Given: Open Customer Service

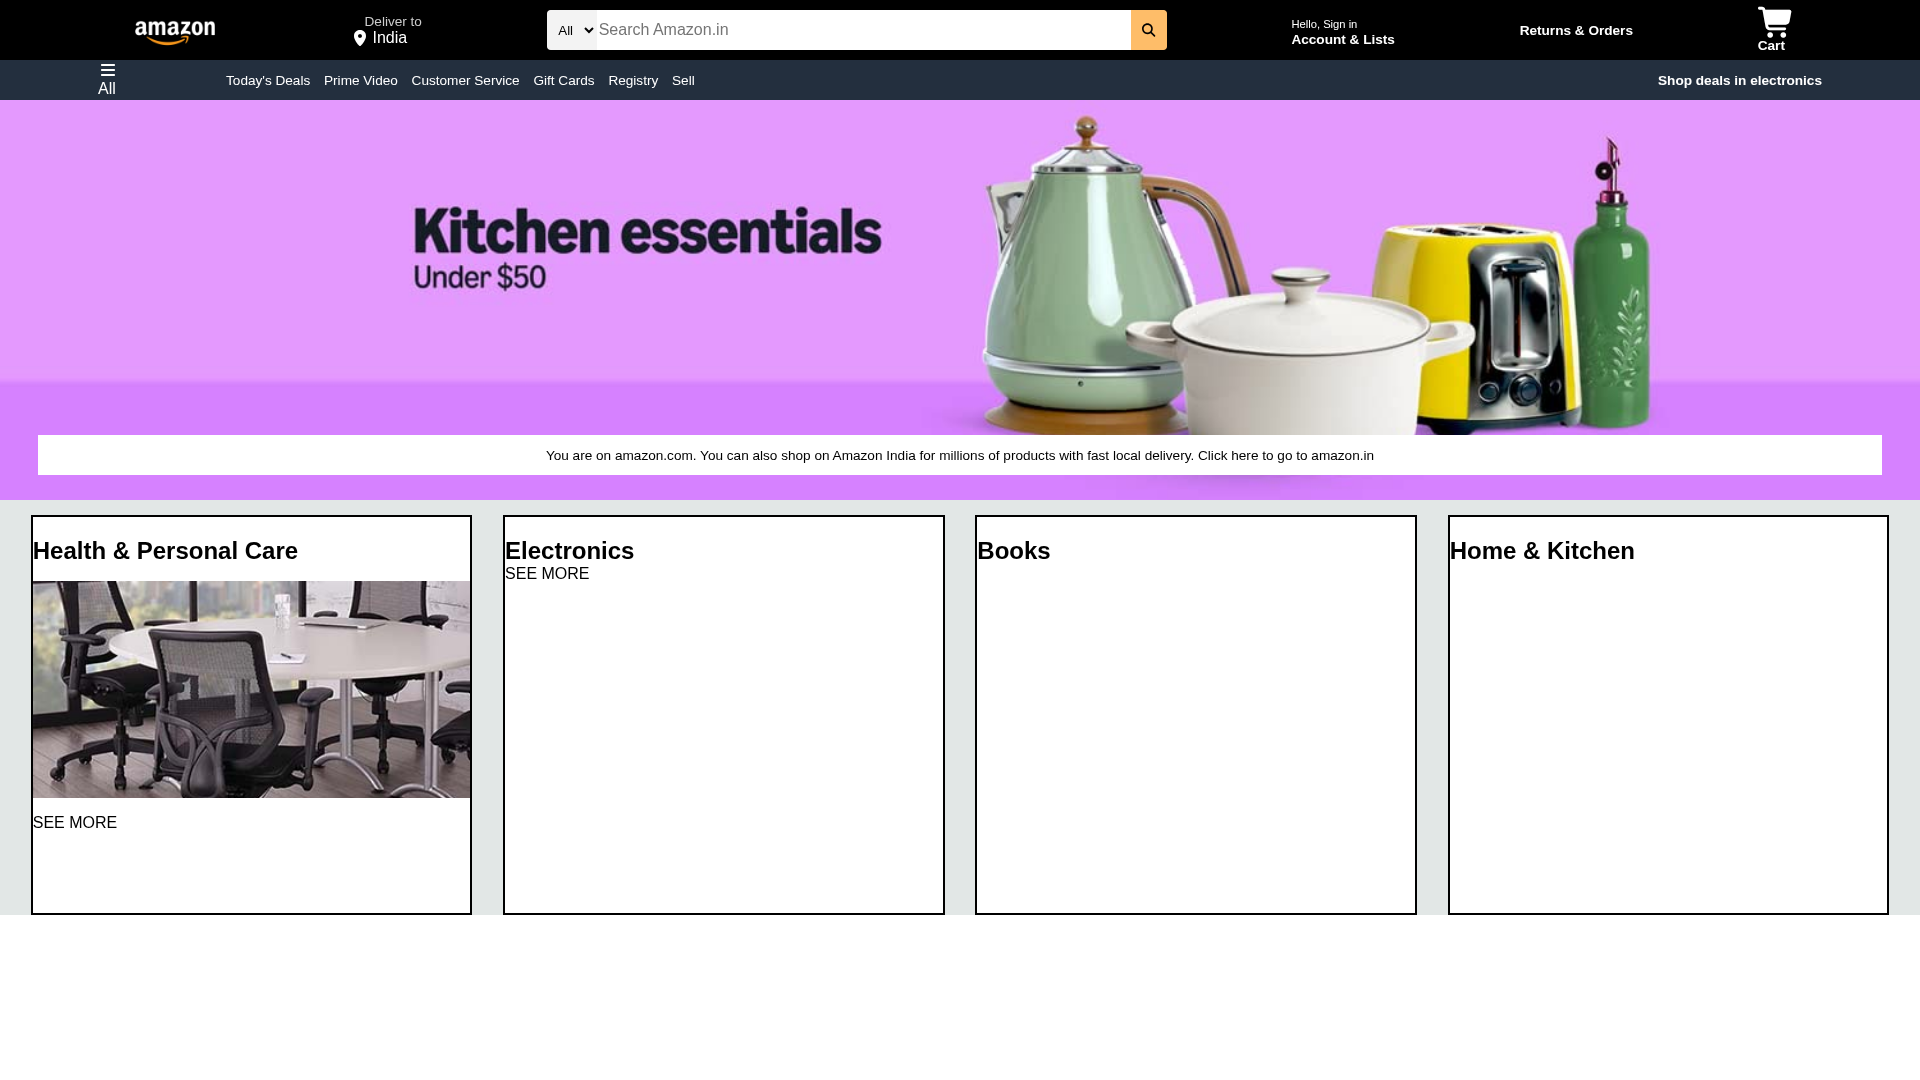Looking at the screenshot, I should [465, 80].
